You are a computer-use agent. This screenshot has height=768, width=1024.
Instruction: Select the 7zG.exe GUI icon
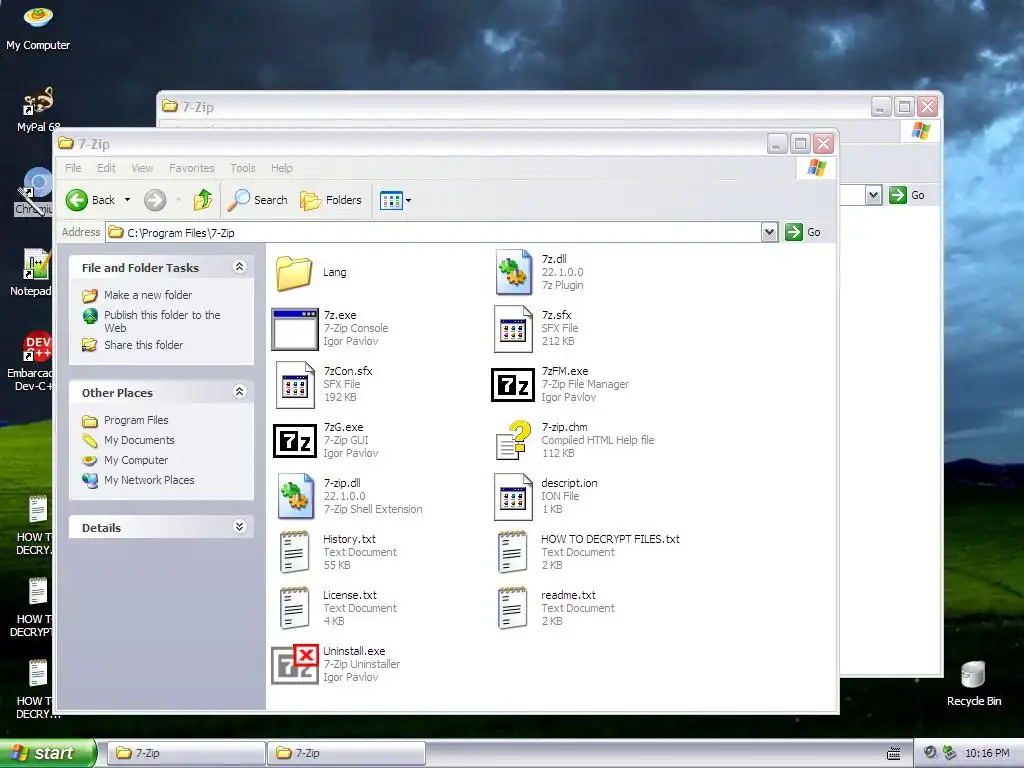coord(295,441)
